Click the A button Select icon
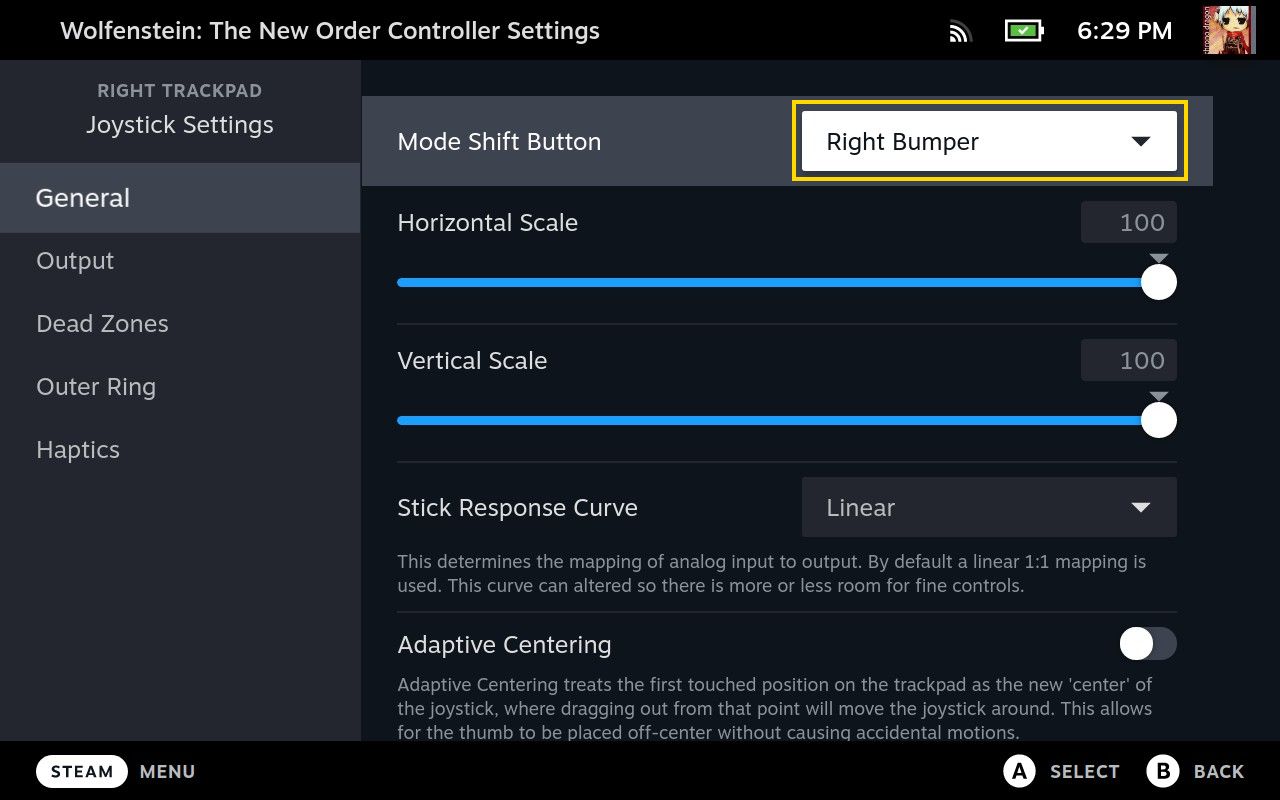 pyautogui.click(x=1018, y=771)
